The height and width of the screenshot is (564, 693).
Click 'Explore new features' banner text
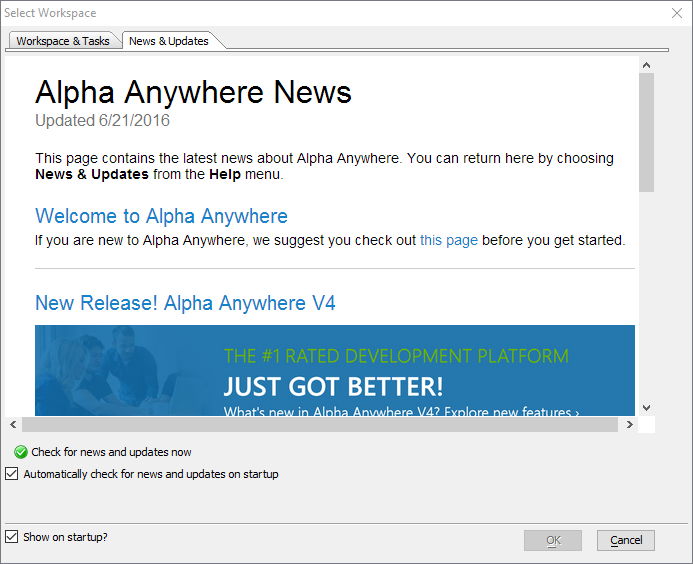click(x=511, y=412)
